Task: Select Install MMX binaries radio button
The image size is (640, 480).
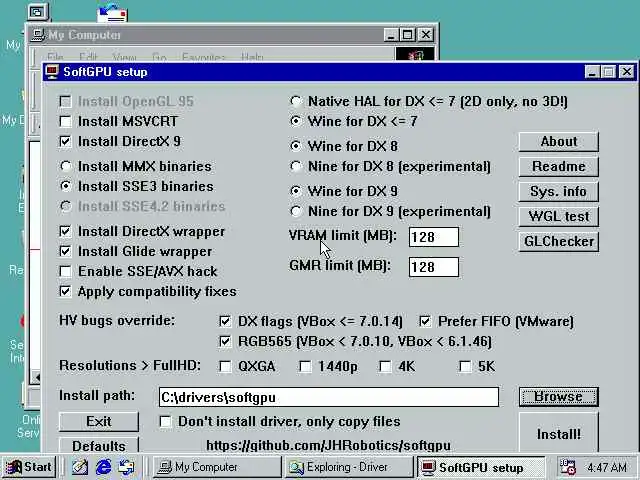Action: point(65,166)
